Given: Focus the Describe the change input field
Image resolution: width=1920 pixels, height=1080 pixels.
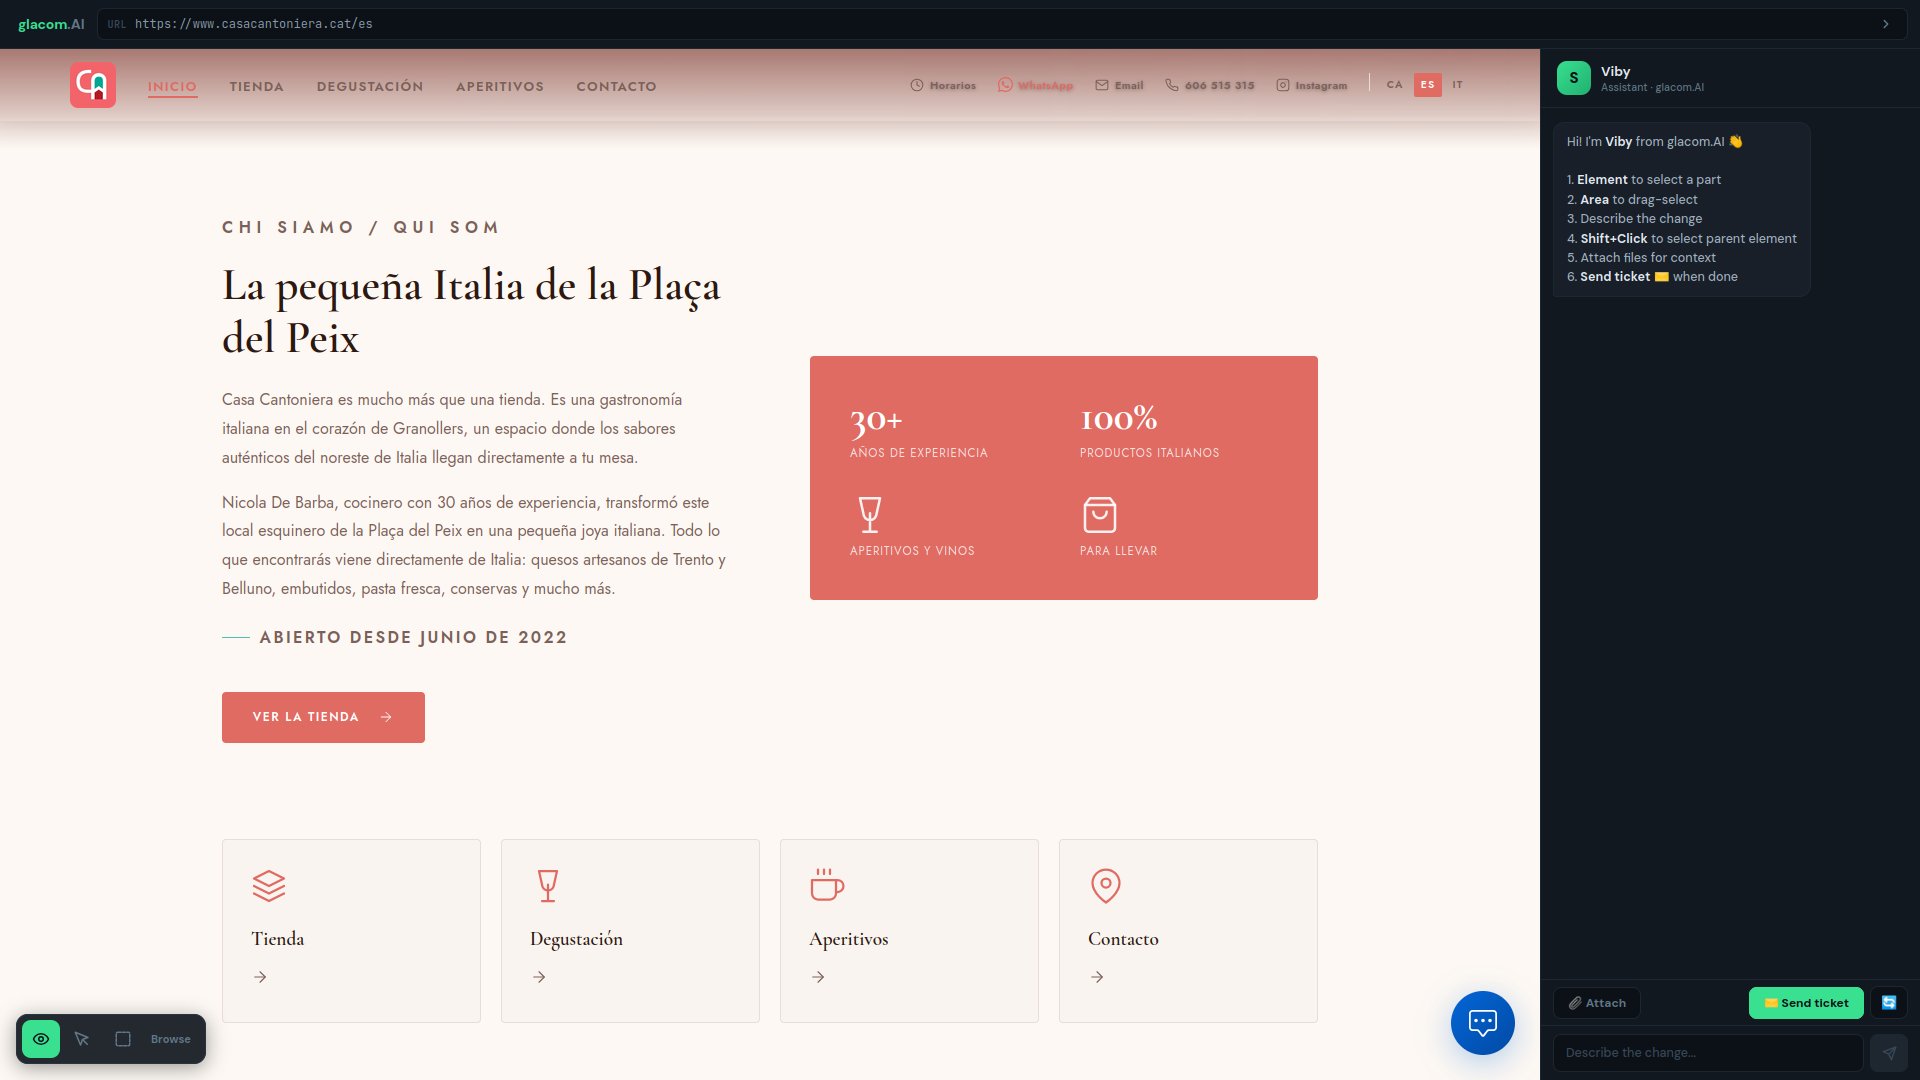Looking at the screenshot, I should point(1708,1053).
